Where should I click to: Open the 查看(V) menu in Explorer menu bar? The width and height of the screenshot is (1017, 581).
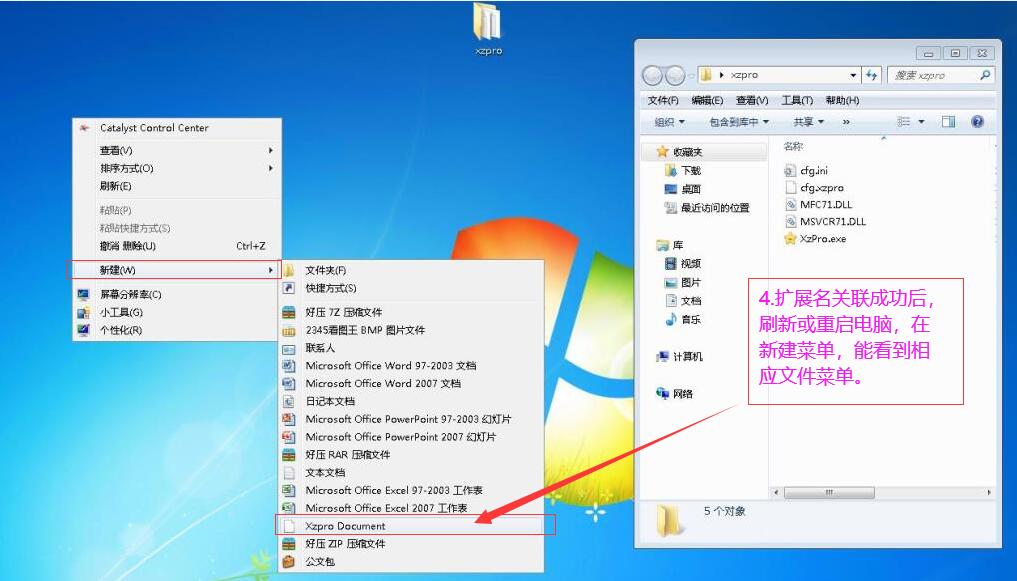tap(752, 100)
